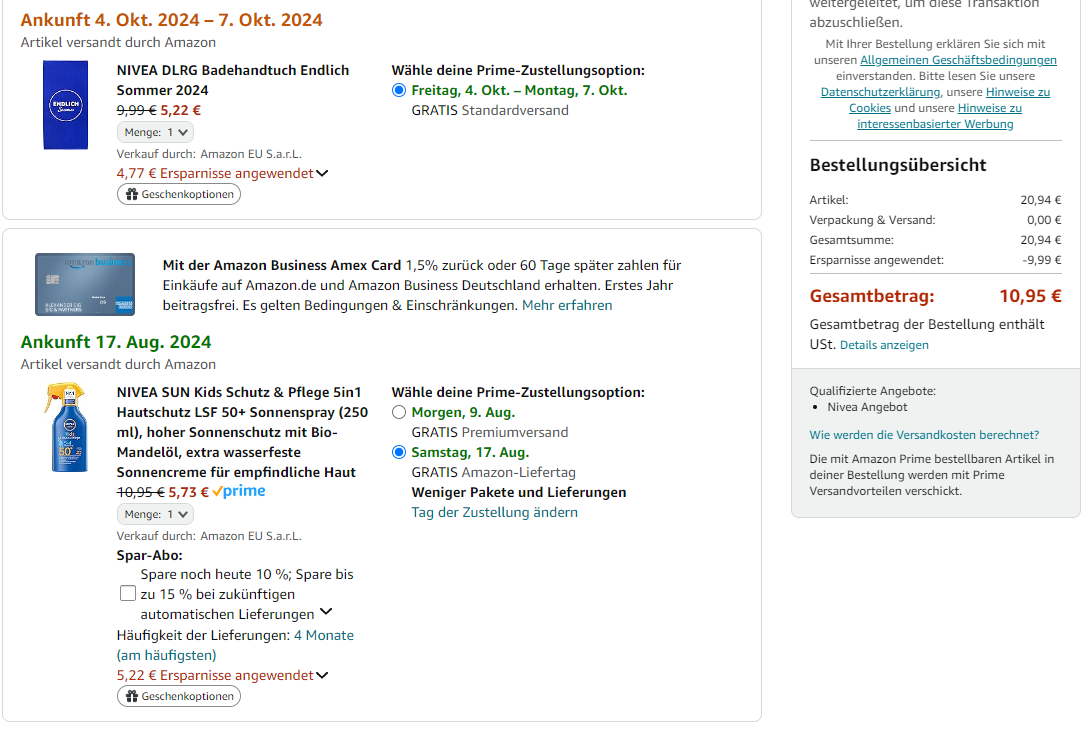Enable the Spar-Abo checkbox
This screenshot has height=730, width=1089.
128,594
